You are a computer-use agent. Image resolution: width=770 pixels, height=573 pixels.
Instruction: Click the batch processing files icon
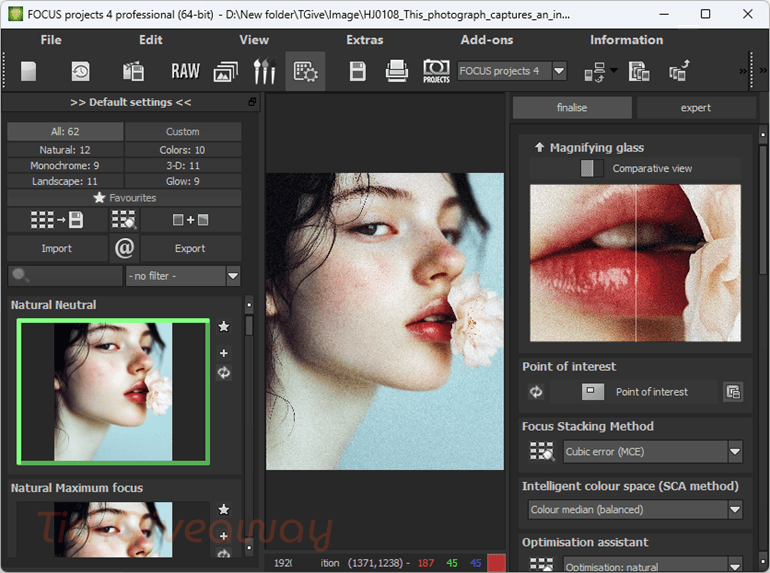point(133,71)
